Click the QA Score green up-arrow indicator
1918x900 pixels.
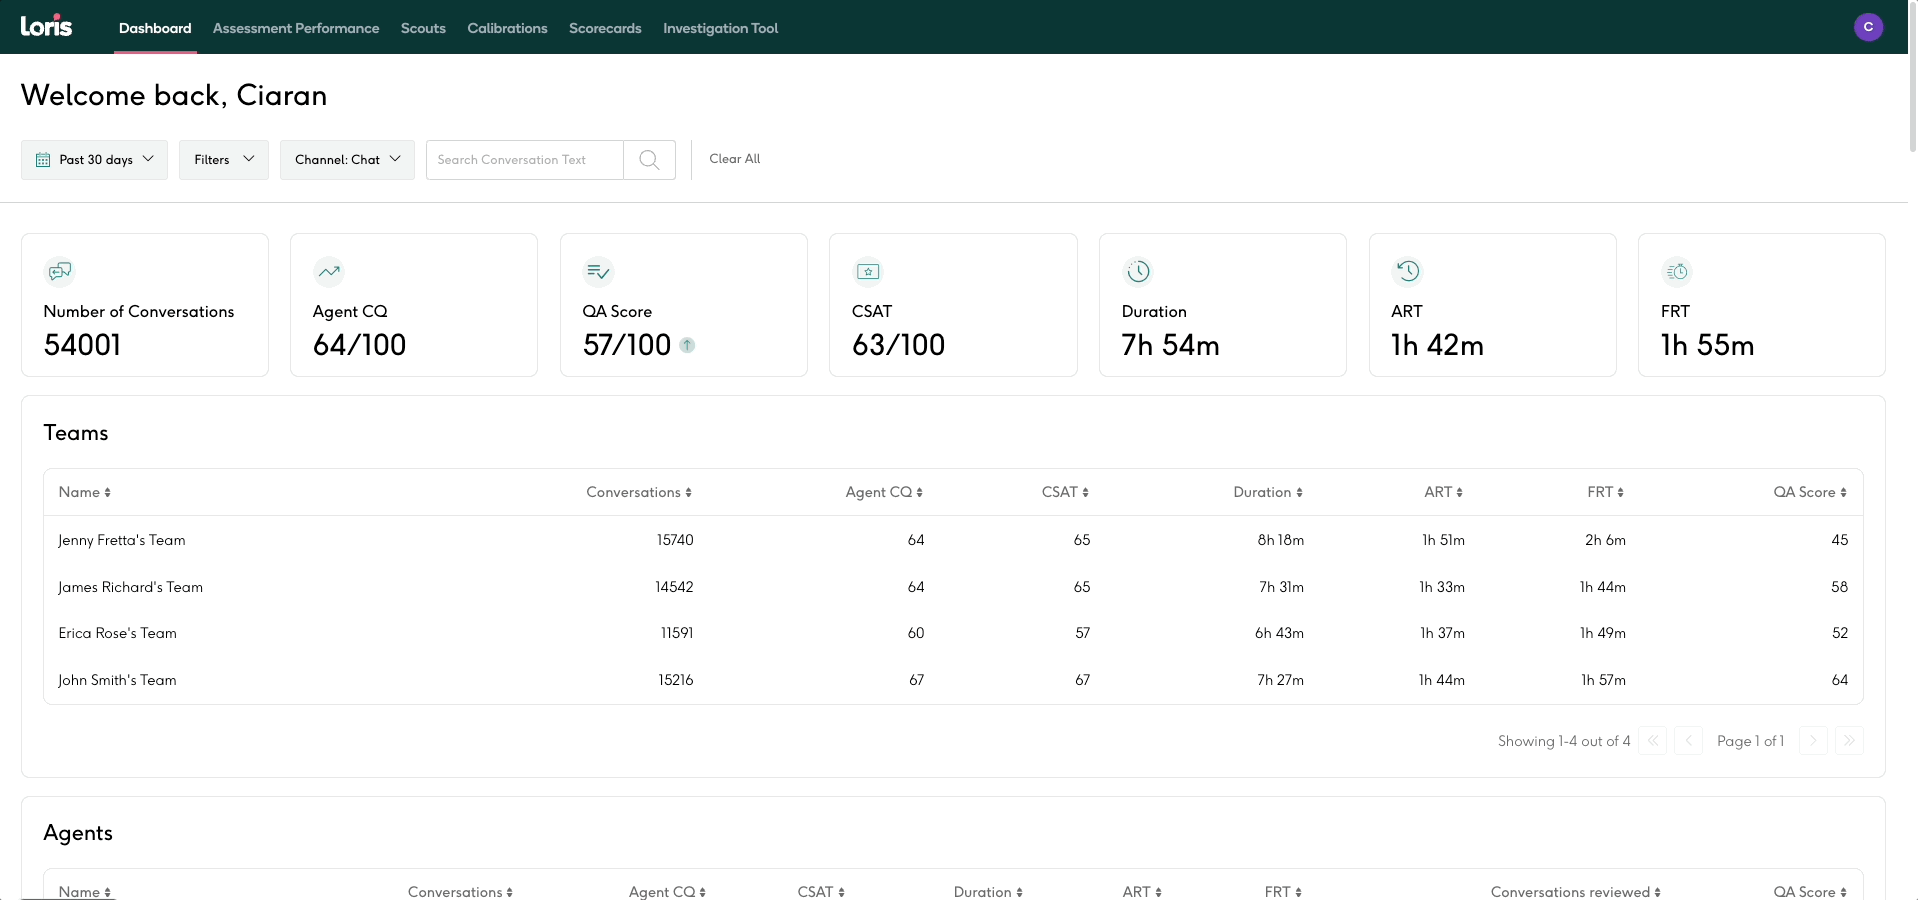(687, 345)
